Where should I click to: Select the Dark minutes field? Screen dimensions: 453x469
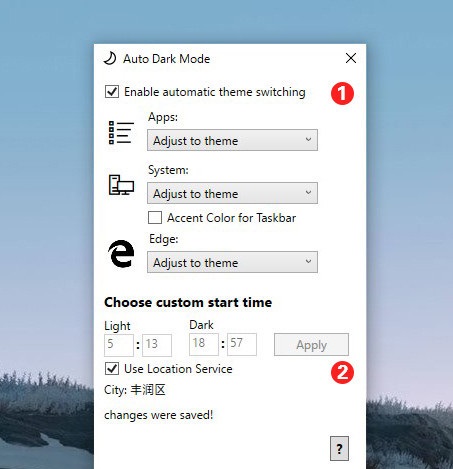click(x=242, y=344)
